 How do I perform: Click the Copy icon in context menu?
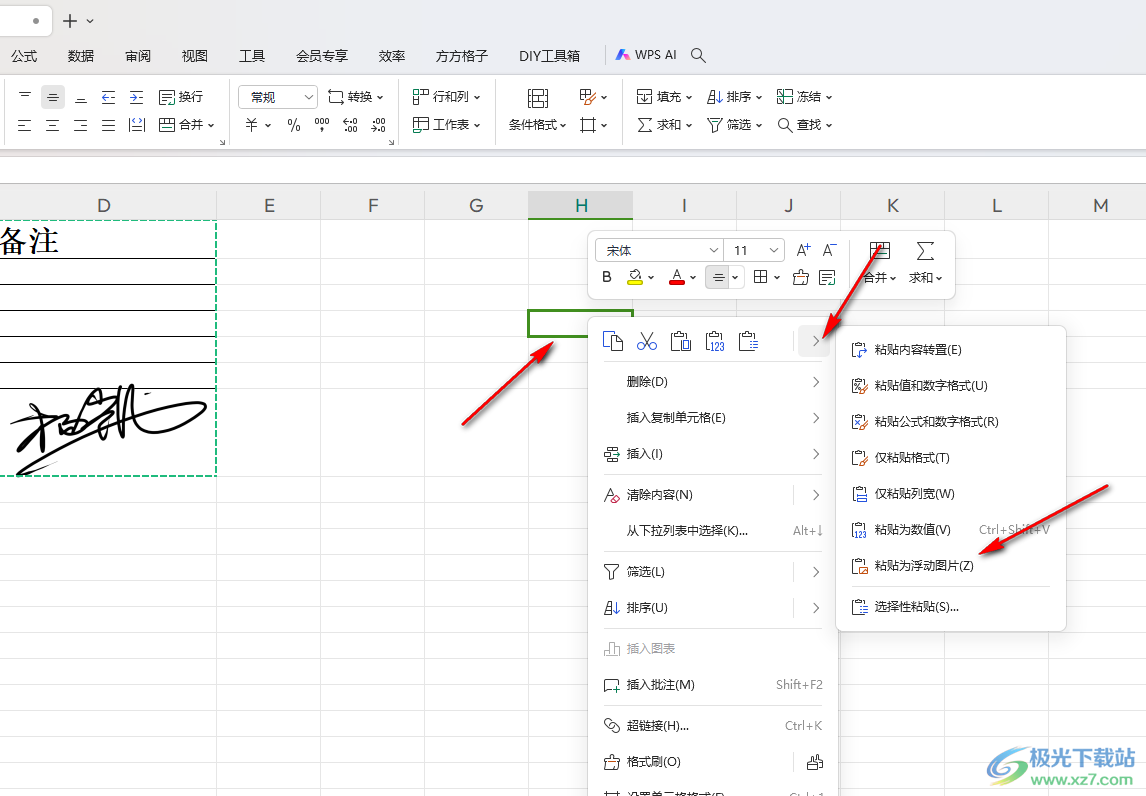click(612, 341)
